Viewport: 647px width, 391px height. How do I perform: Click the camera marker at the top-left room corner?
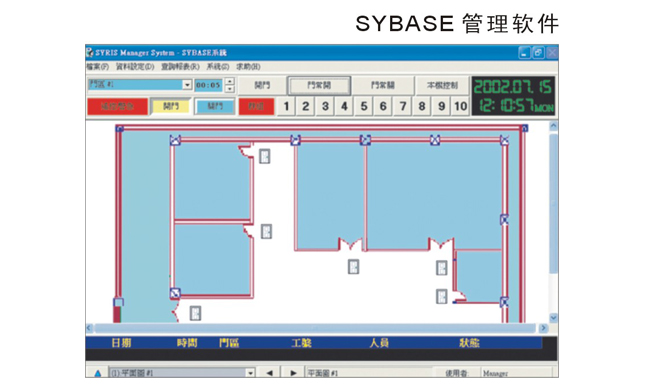pyautogui.click(x=175, y=140)
